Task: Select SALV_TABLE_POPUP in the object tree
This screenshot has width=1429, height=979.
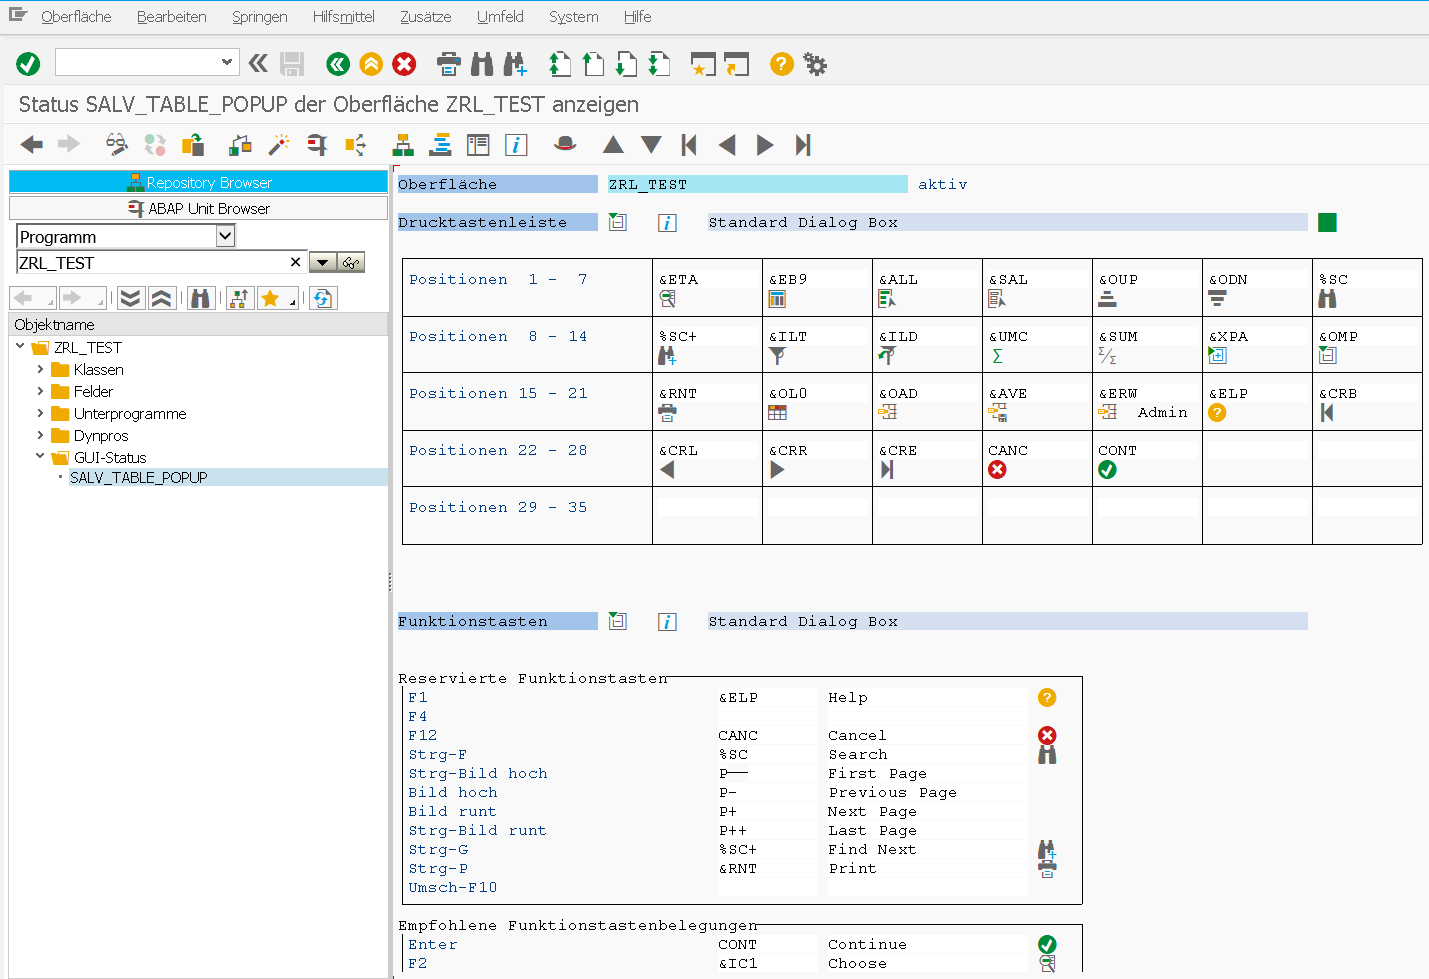Action: click(x=139, y=478)
